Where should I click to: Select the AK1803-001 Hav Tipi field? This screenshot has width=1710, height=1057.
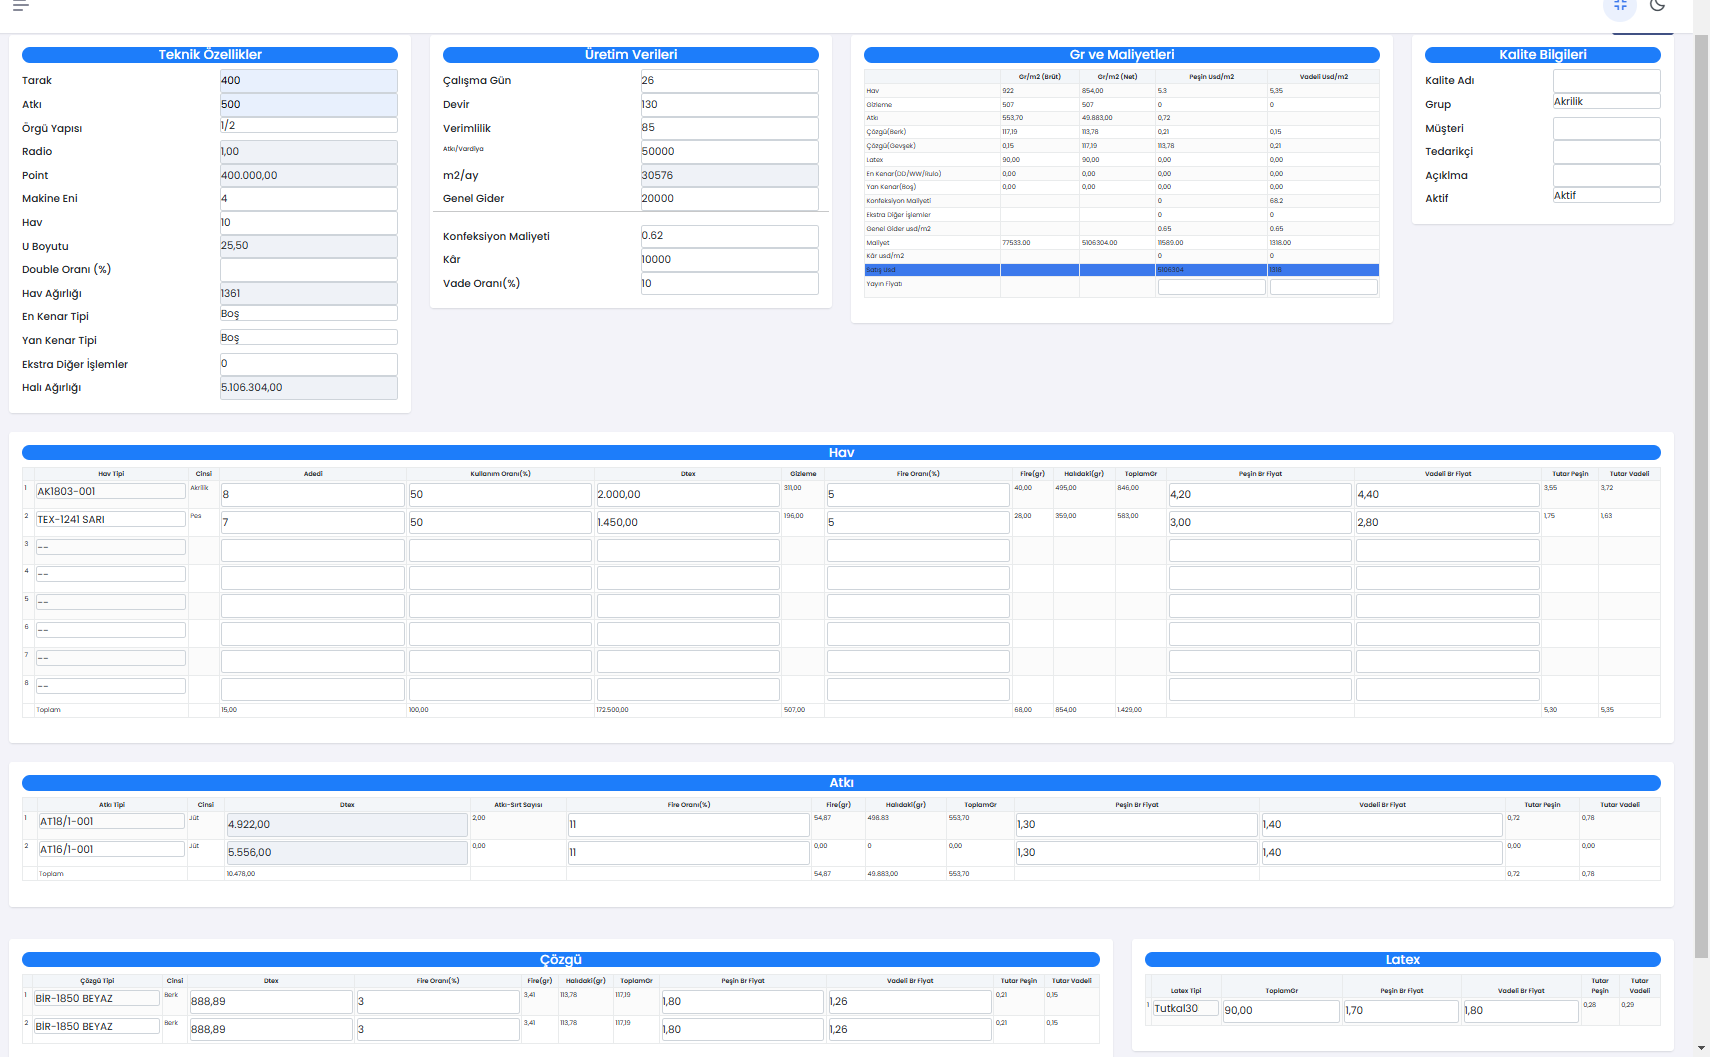[110, 492]
